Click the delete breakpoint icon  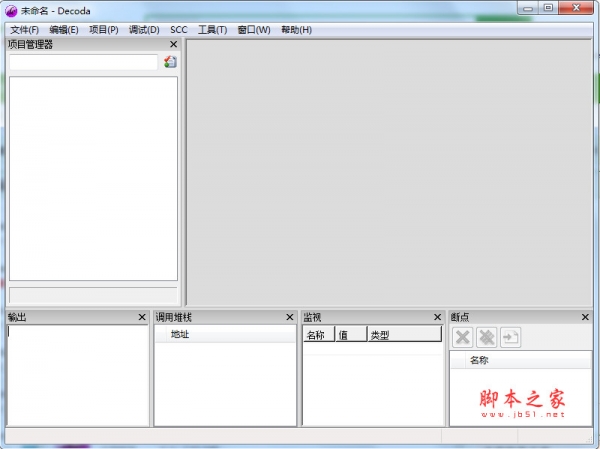pos(462,337)
